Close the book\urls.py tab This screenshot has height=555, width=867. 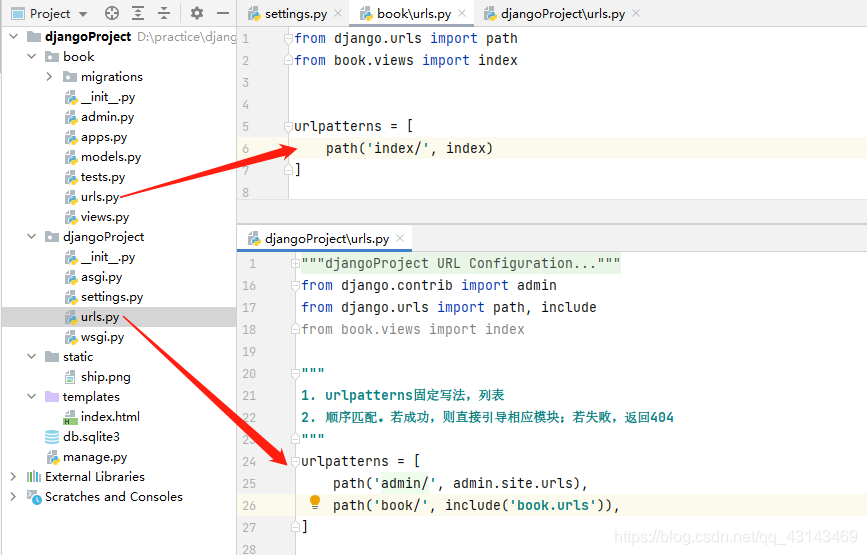click(462, 13)
